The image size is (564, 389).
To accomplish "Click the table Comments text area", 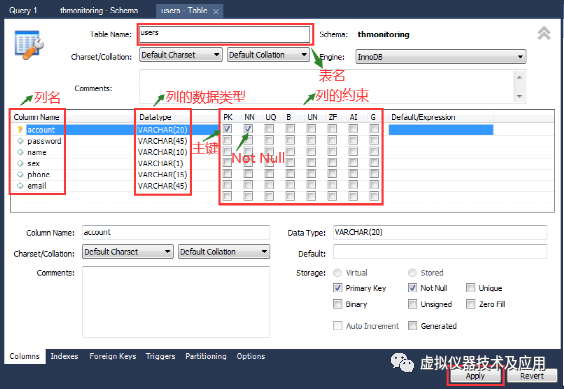I will point(327,86).
